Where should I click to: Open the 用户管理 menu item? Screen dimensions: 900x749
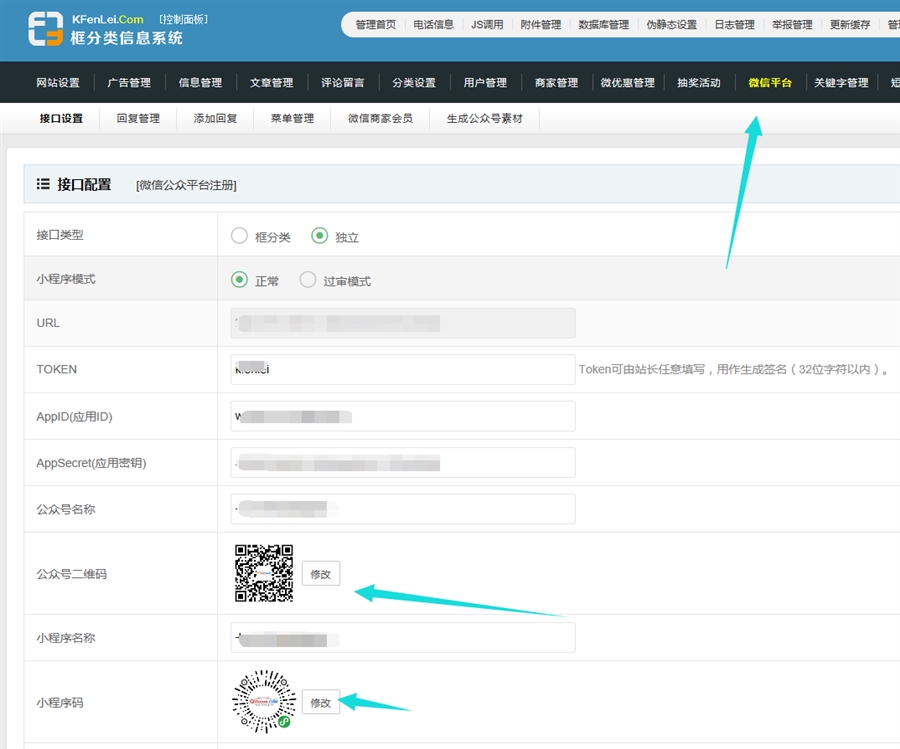click(485, 83)
